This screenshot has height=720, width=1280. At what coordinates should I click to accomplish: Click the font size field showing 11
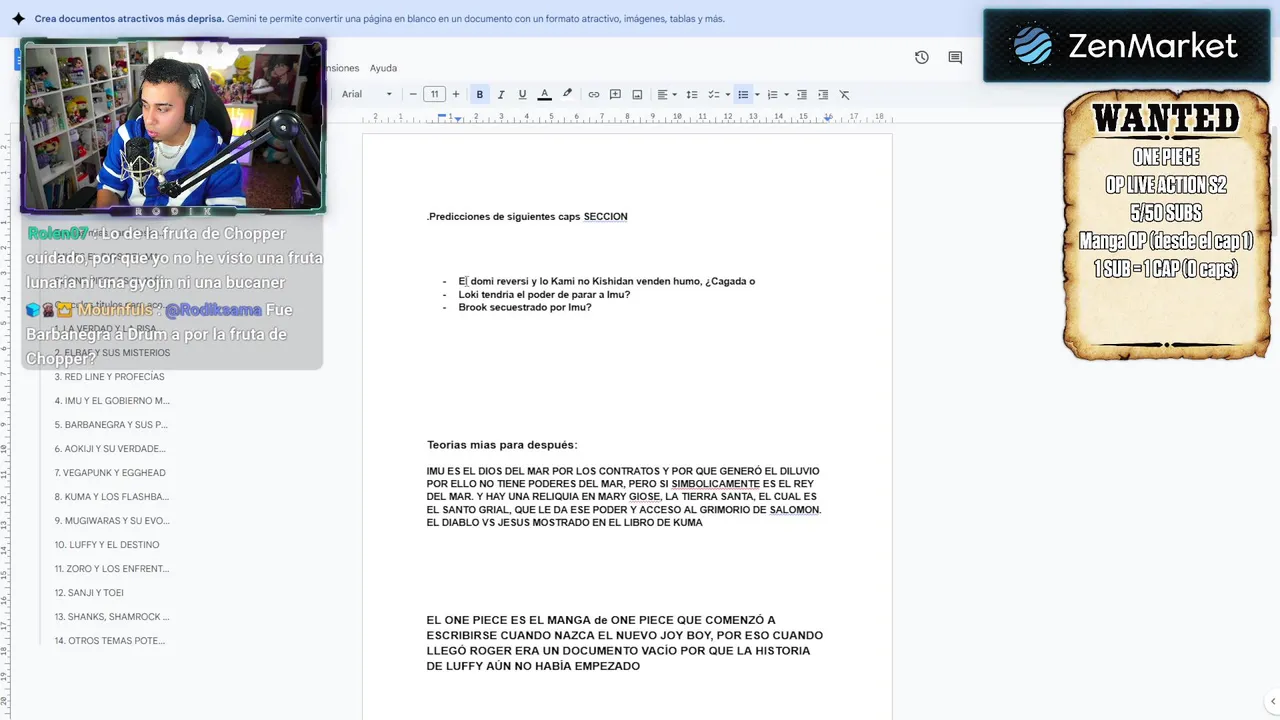tap(434, 94)
